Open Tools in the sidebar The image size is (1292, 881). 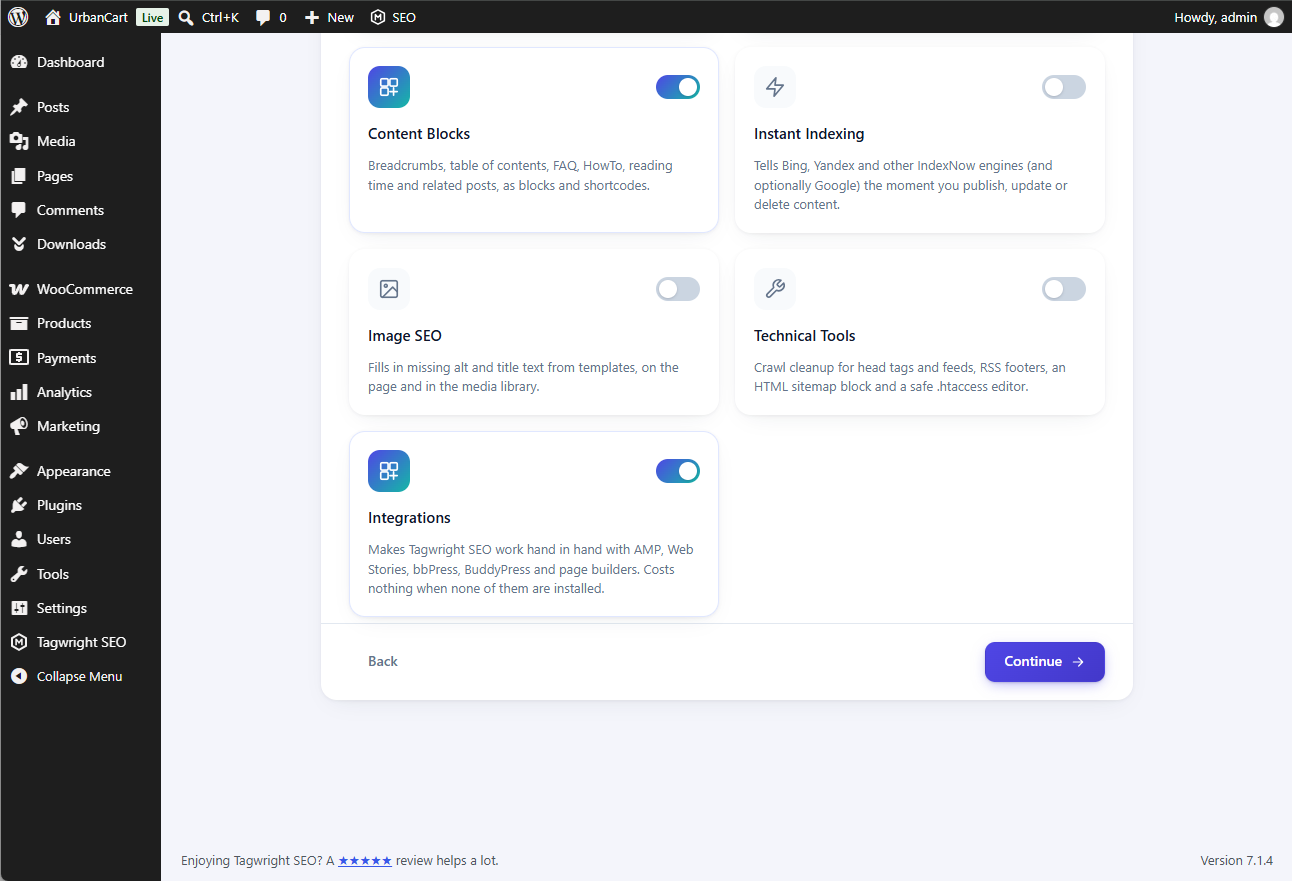pyautogui.click(x=80, y=574)
